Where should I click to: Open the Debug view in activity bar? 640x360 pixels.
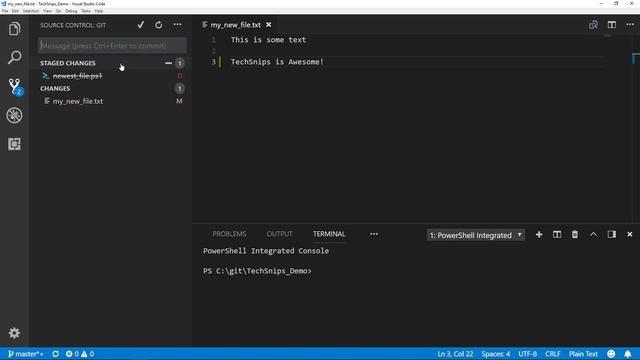click(14, 115)
